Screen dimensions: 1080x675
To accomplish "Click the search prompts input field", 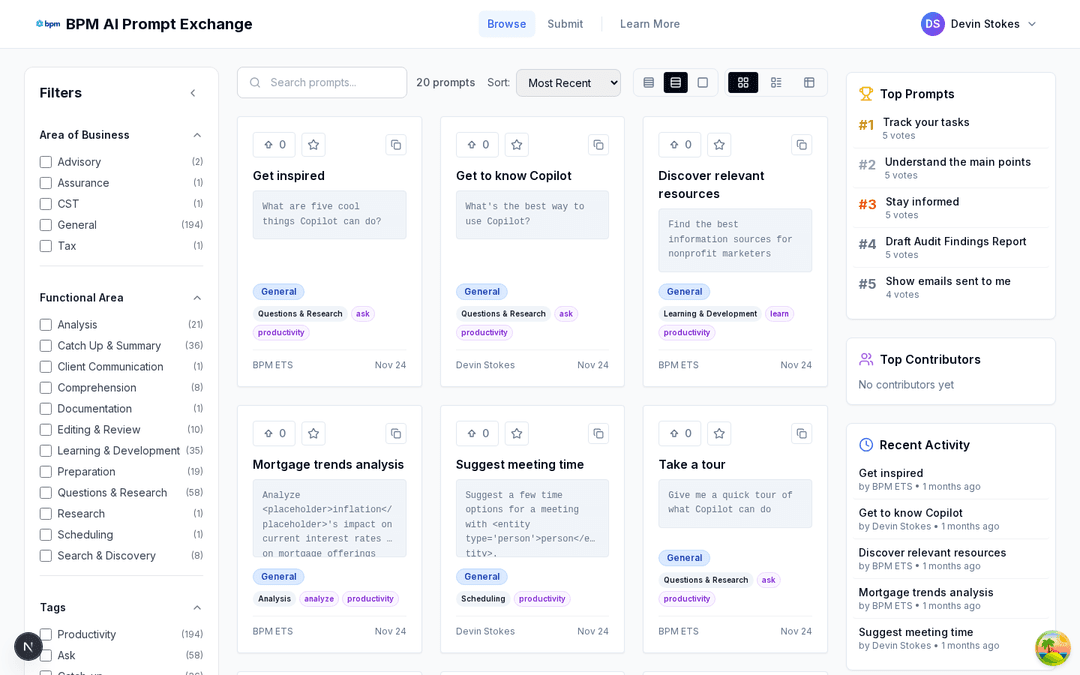I will pos(322,82).
